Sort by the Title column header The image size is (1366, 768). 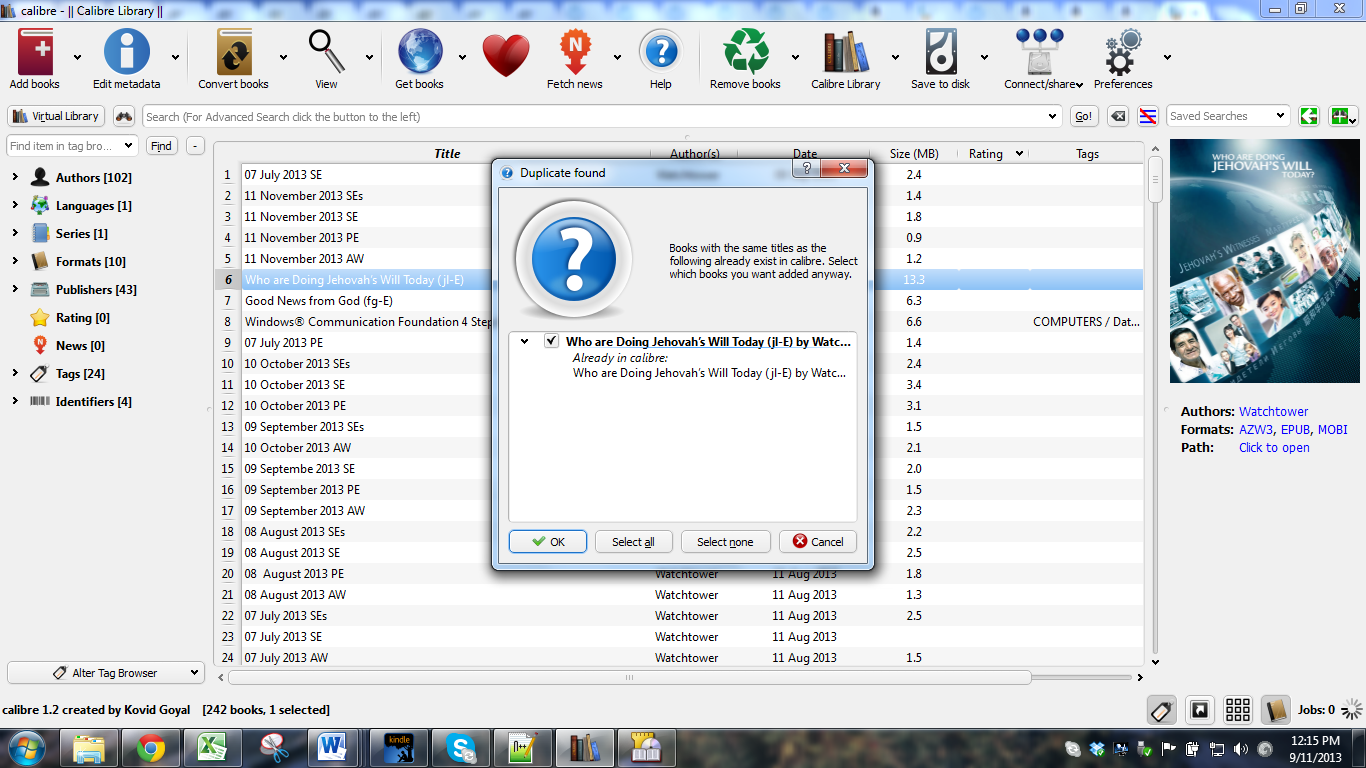[447, 154]
